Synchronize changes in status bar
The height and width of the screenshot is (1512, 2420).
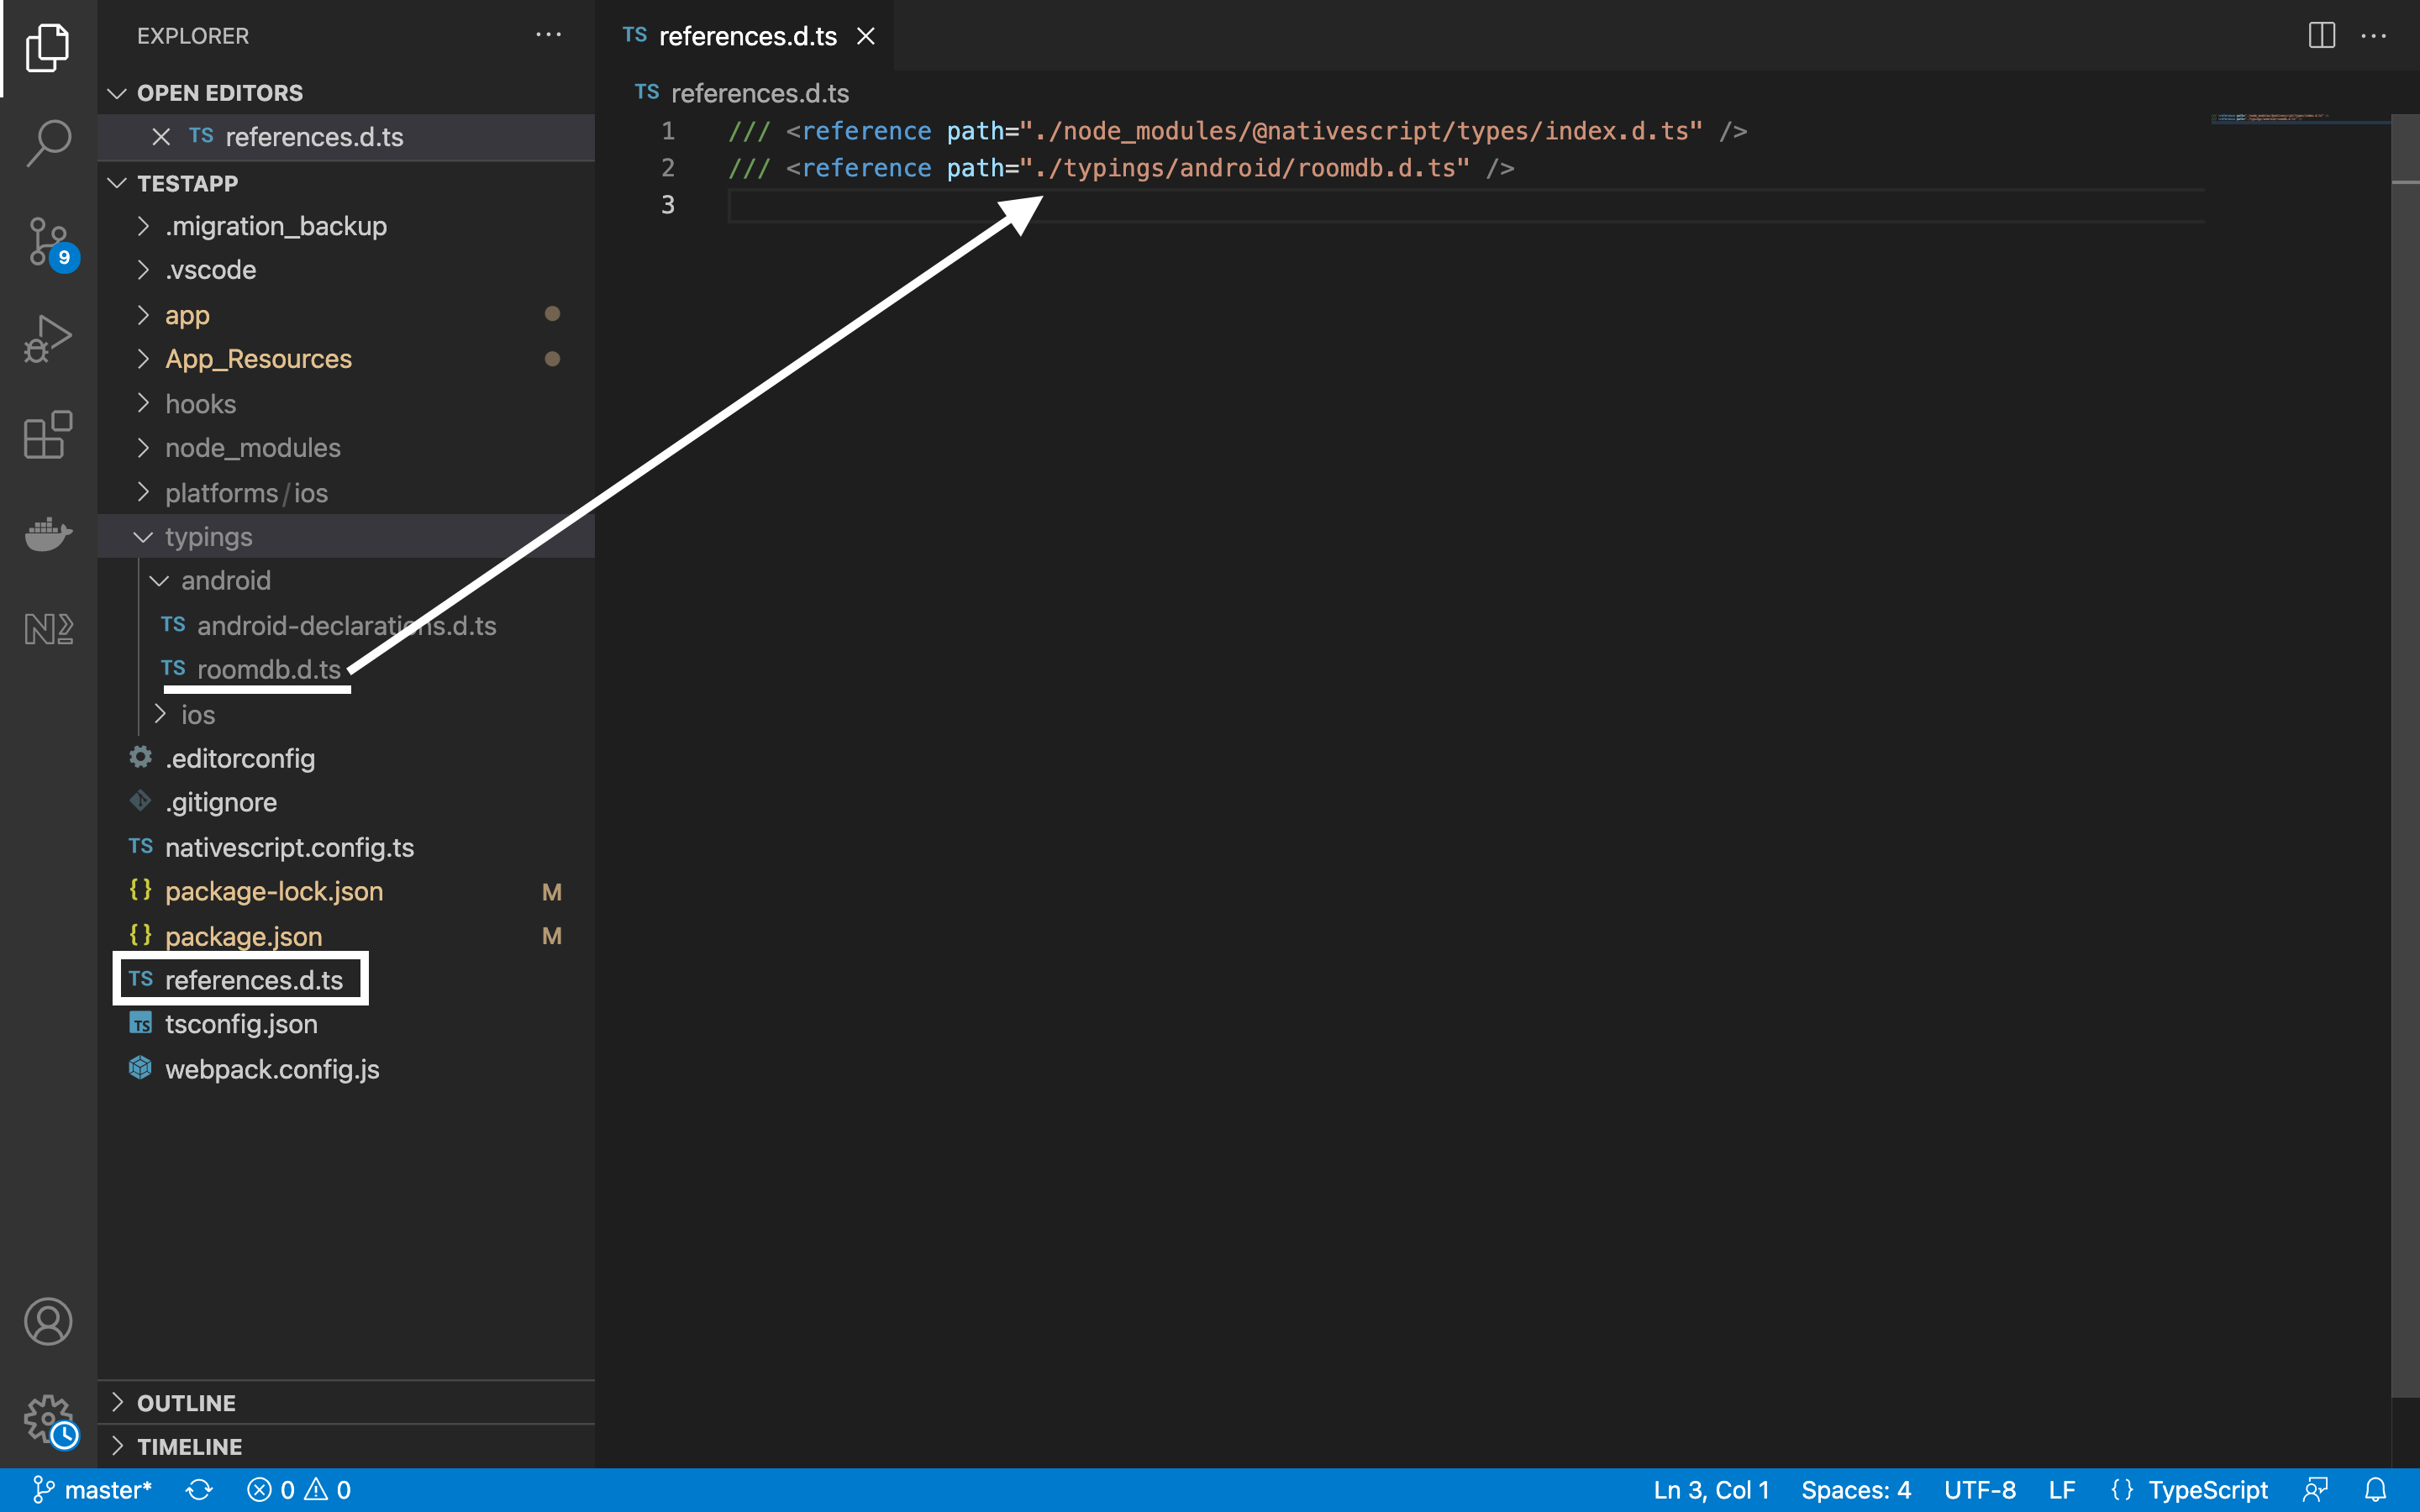coord(199,1490)
